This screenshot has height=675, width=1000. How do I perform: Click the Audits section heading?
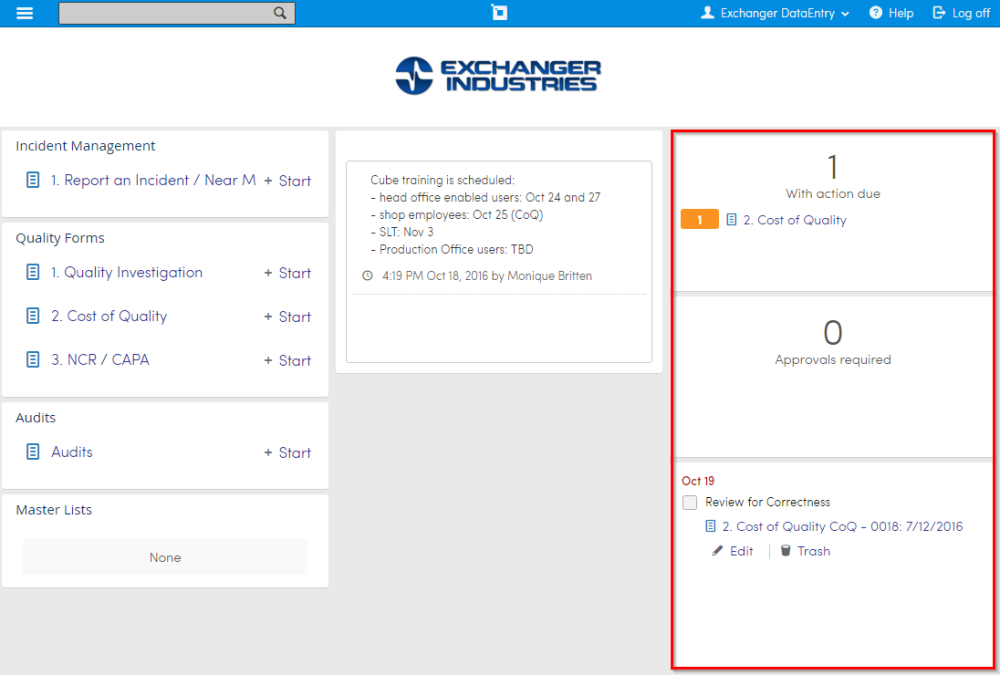pos(36,418)
